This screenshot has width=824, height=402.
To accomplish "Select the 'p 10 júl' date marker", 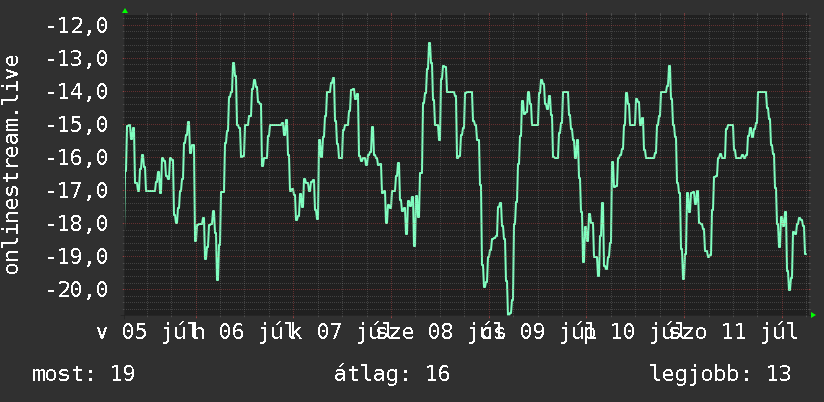I will (x=633, y=333).
